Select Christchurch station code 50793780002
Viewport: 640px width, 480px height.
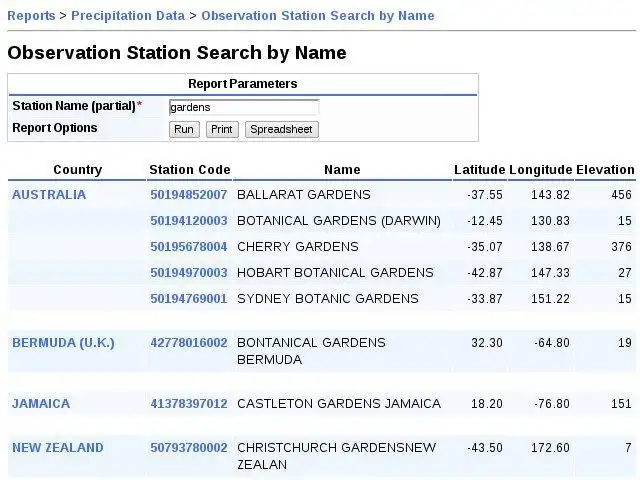click(189, 448)
